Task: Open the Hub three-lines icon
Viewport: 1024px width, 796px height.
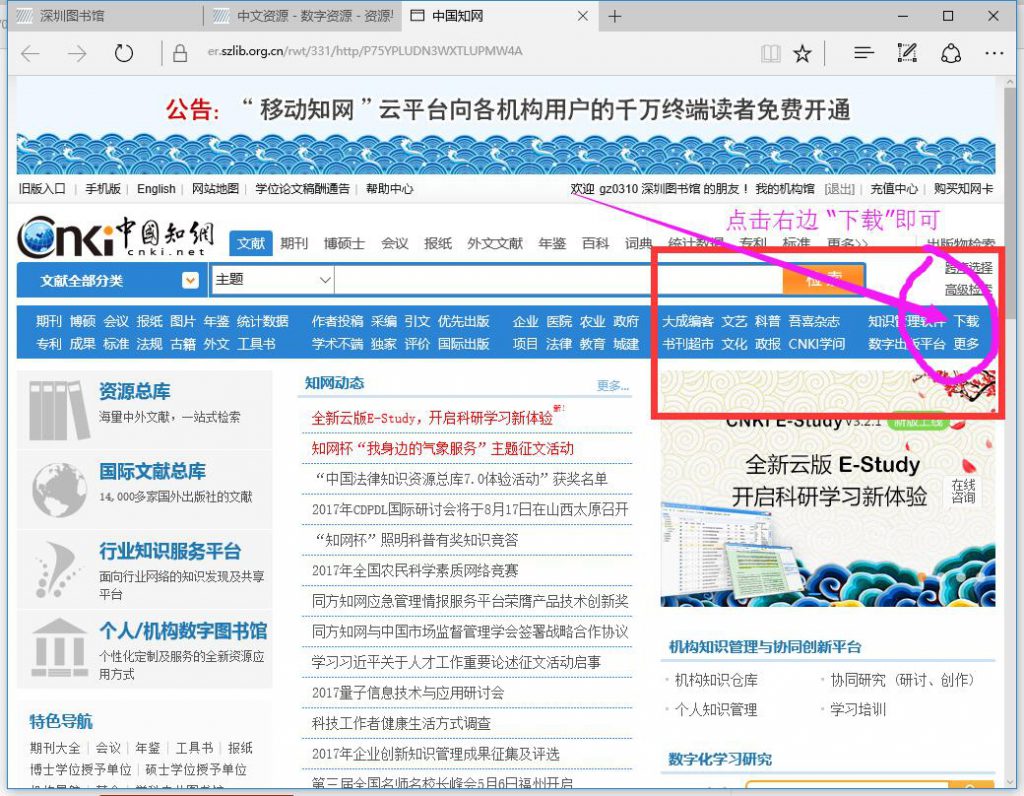Action: [864, 54]
